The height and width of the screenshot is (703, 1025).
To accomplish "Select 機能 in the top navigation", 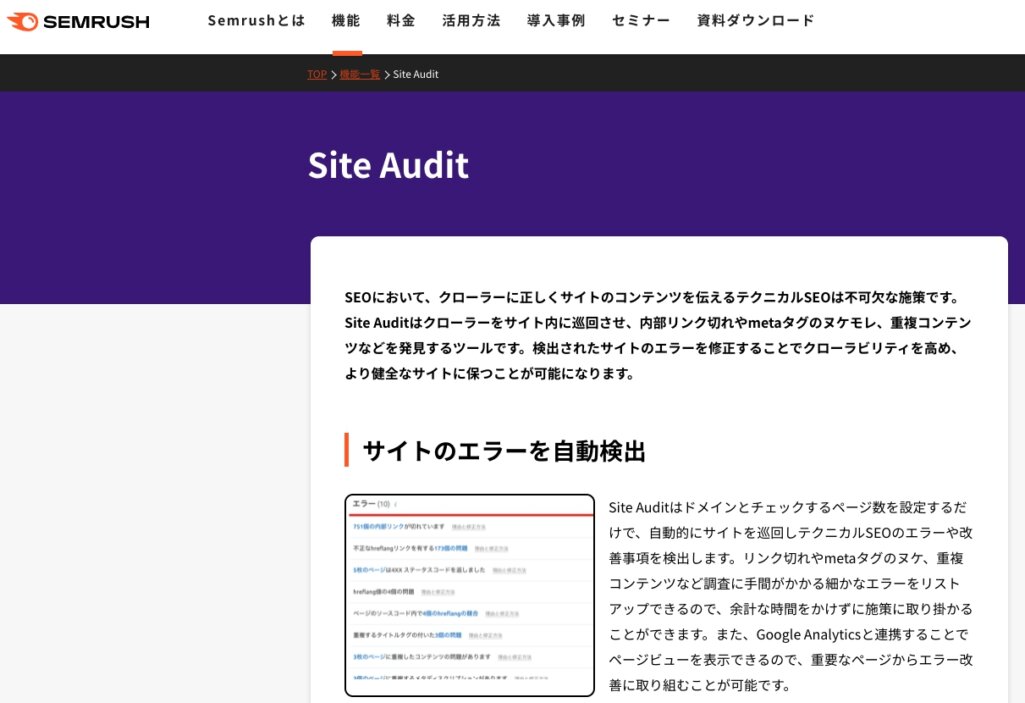I will click(345, 19).
